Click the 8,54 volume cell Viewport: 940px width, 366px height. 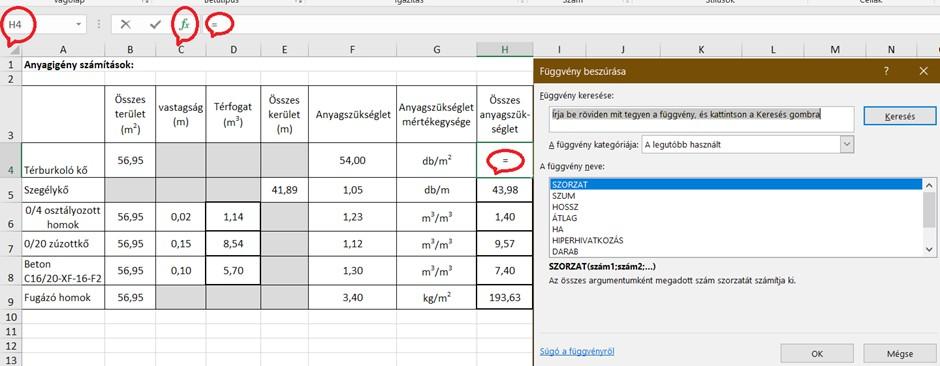[233, 244]
